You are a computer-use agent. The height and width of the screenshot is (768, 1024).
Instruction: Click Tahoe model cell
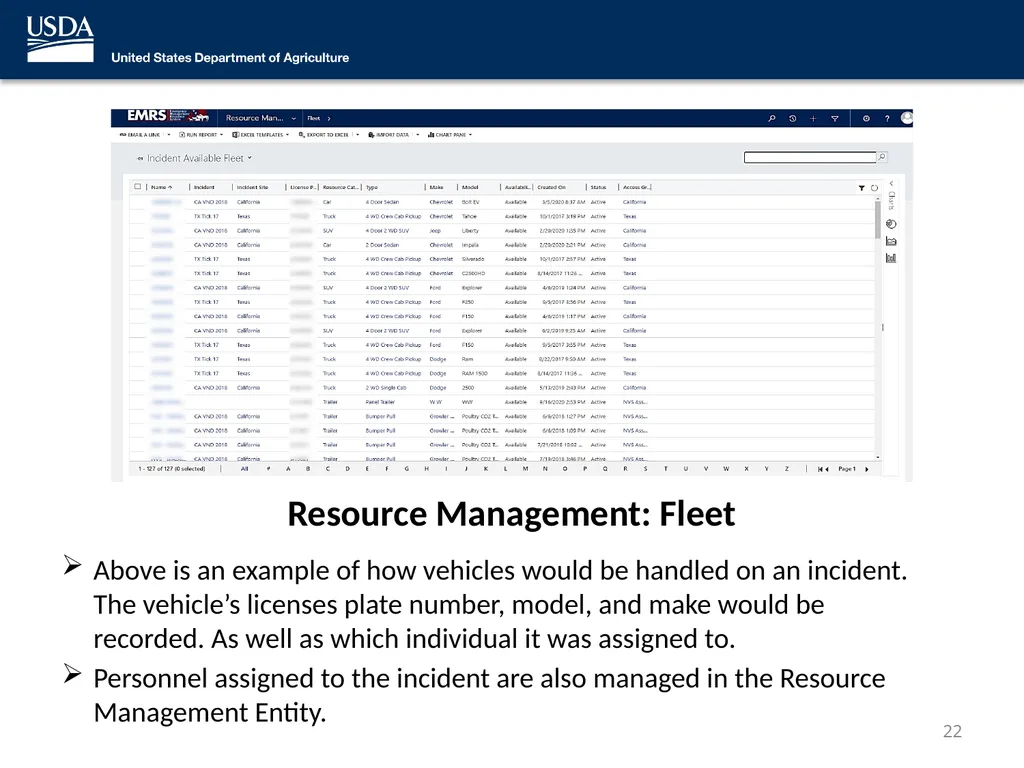pos(469,217)
